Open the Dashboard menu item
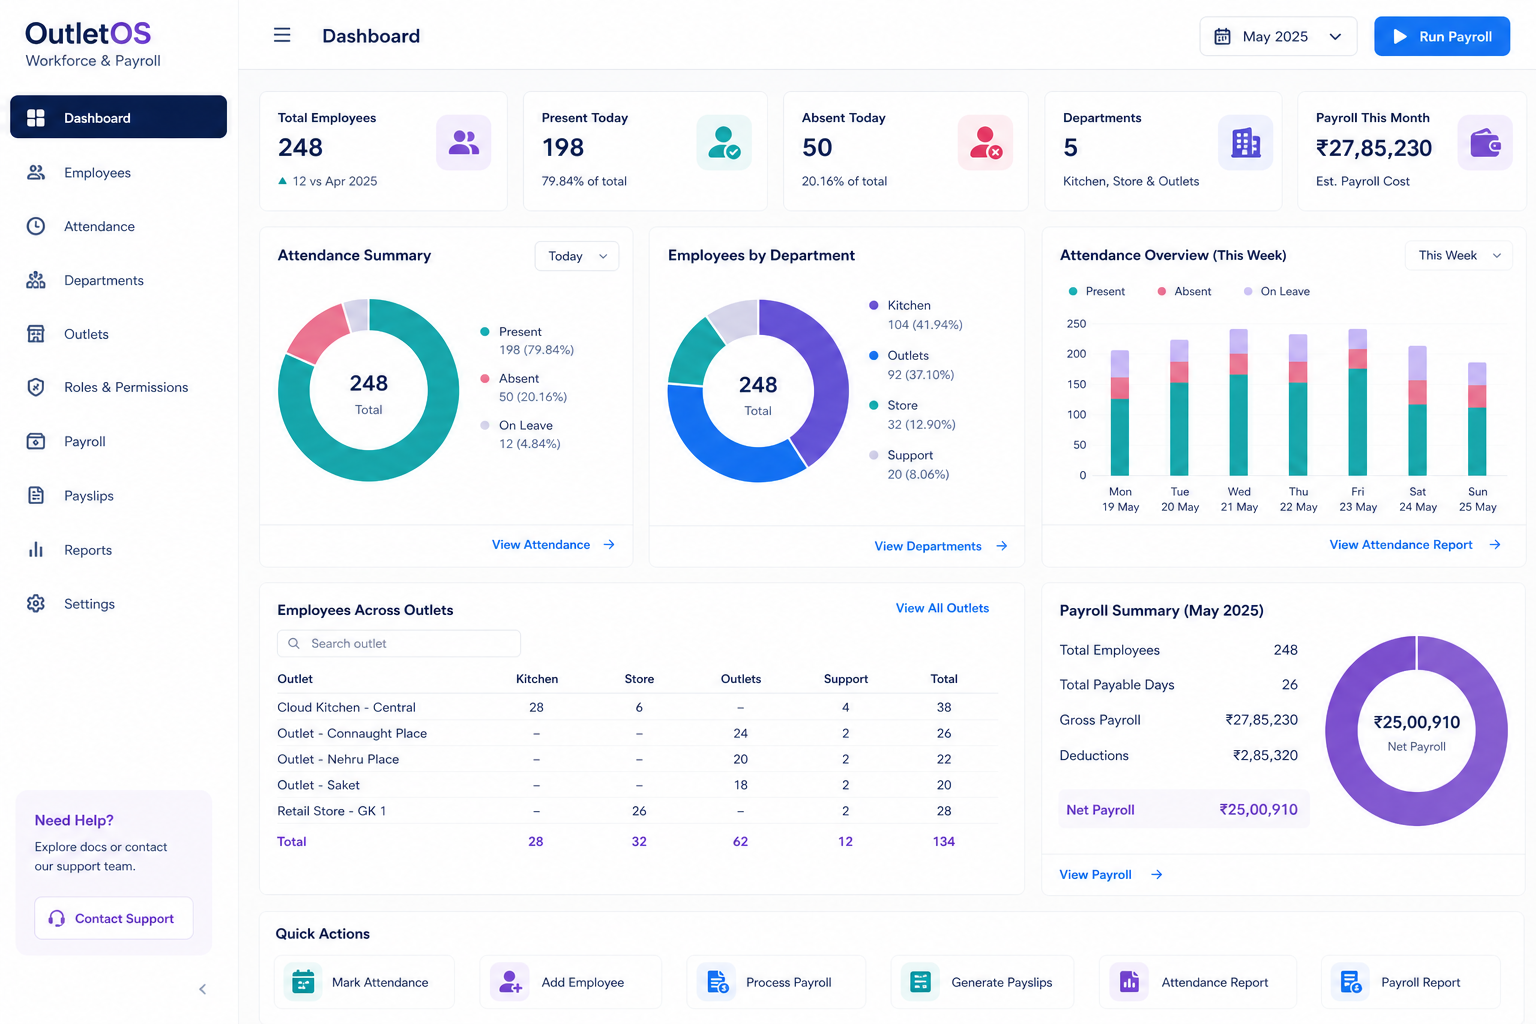The height and width of the screenshot is (1024, 1536). click(x=118, y=117)
